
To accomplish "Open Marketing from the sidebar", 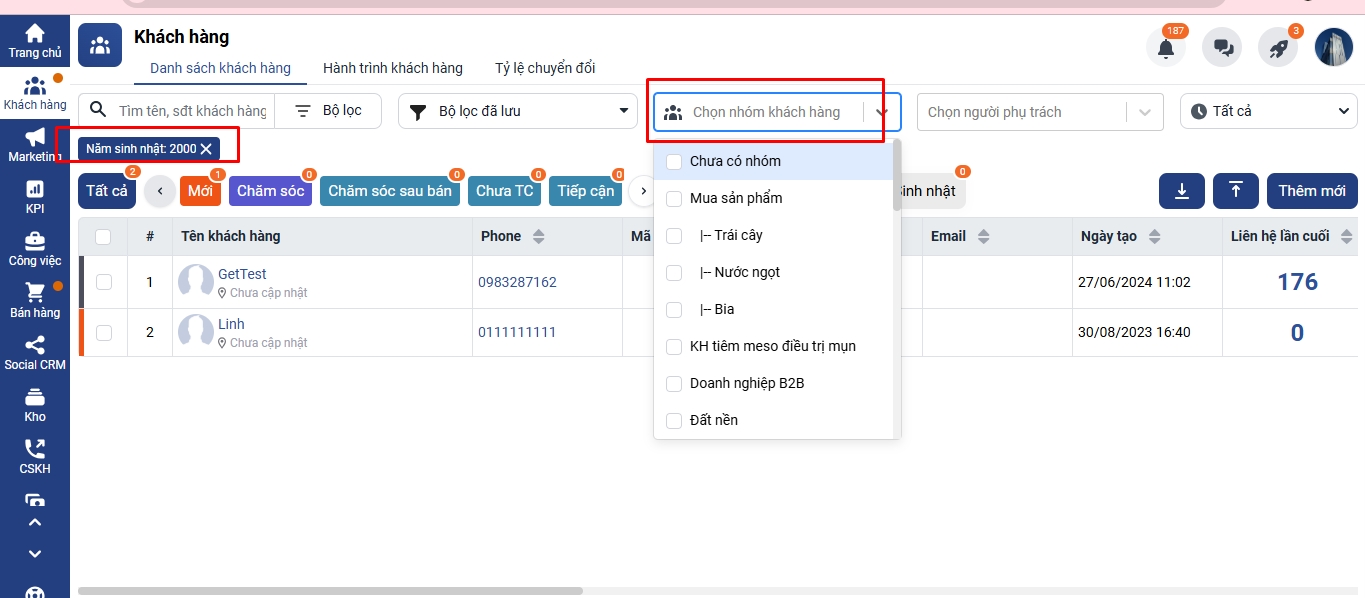I will pyautogui.click(x=35, y=145).
